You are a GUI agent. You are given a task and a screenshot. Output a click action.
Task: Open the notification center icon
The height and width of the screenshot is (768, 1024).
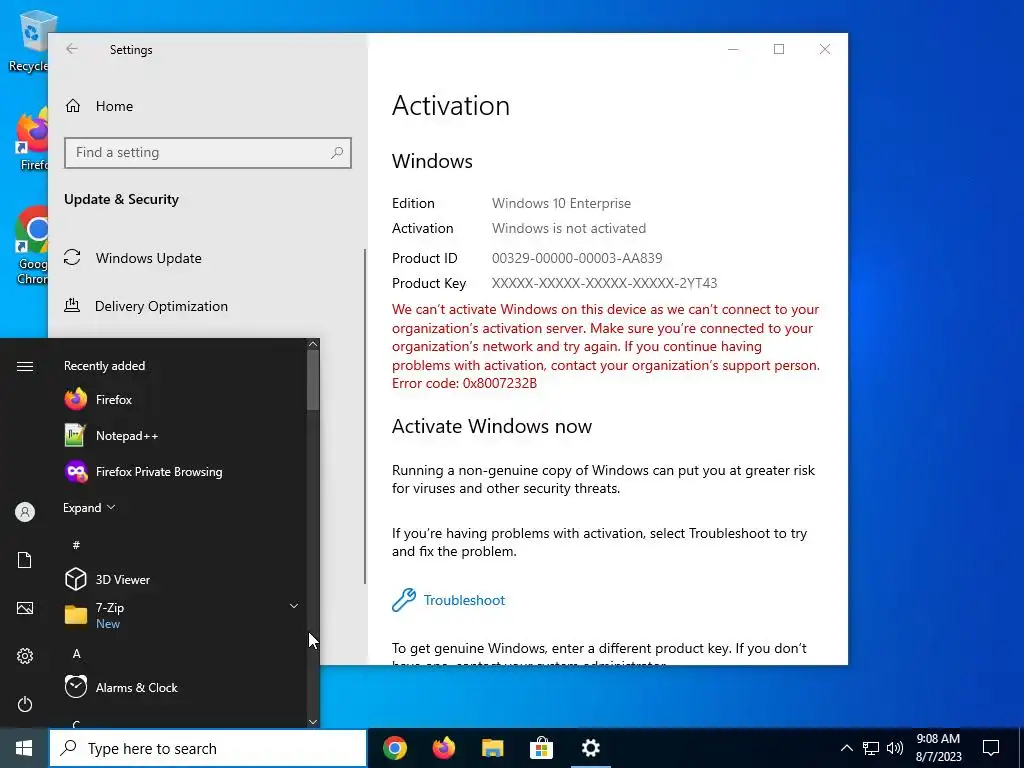991,748
